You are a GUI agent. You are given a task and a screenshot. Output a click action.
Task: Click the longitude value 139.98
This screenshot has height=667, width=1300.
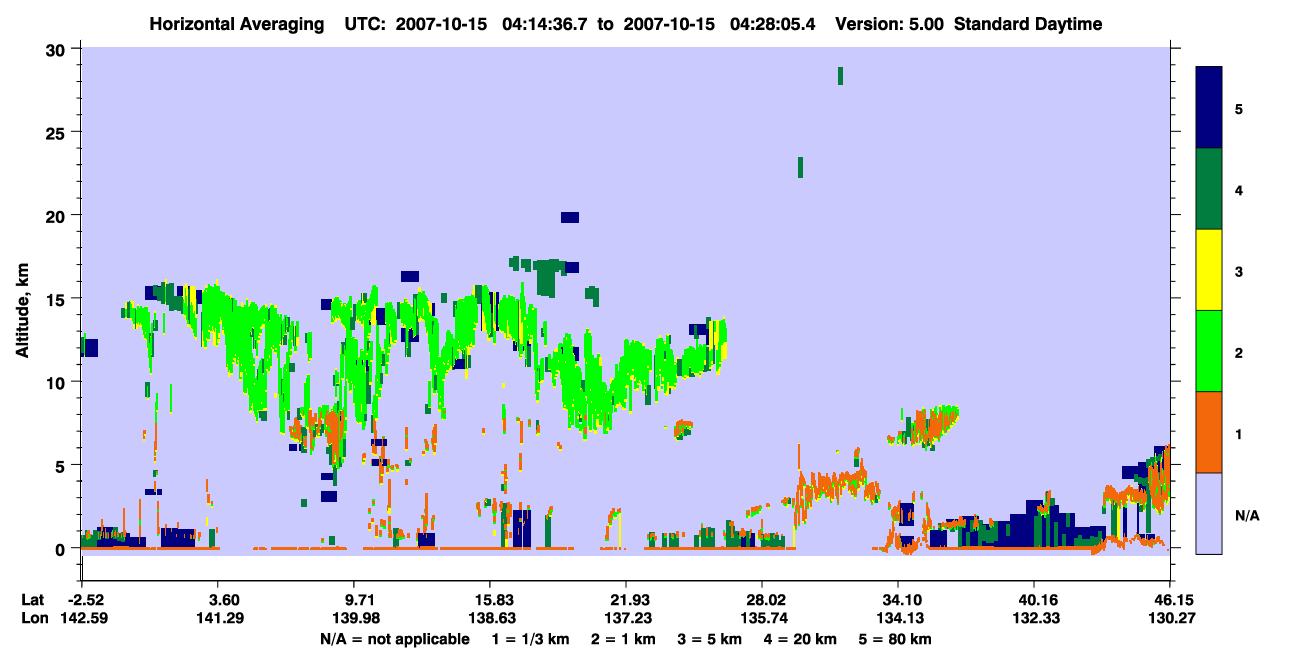(x=355, y=618)
